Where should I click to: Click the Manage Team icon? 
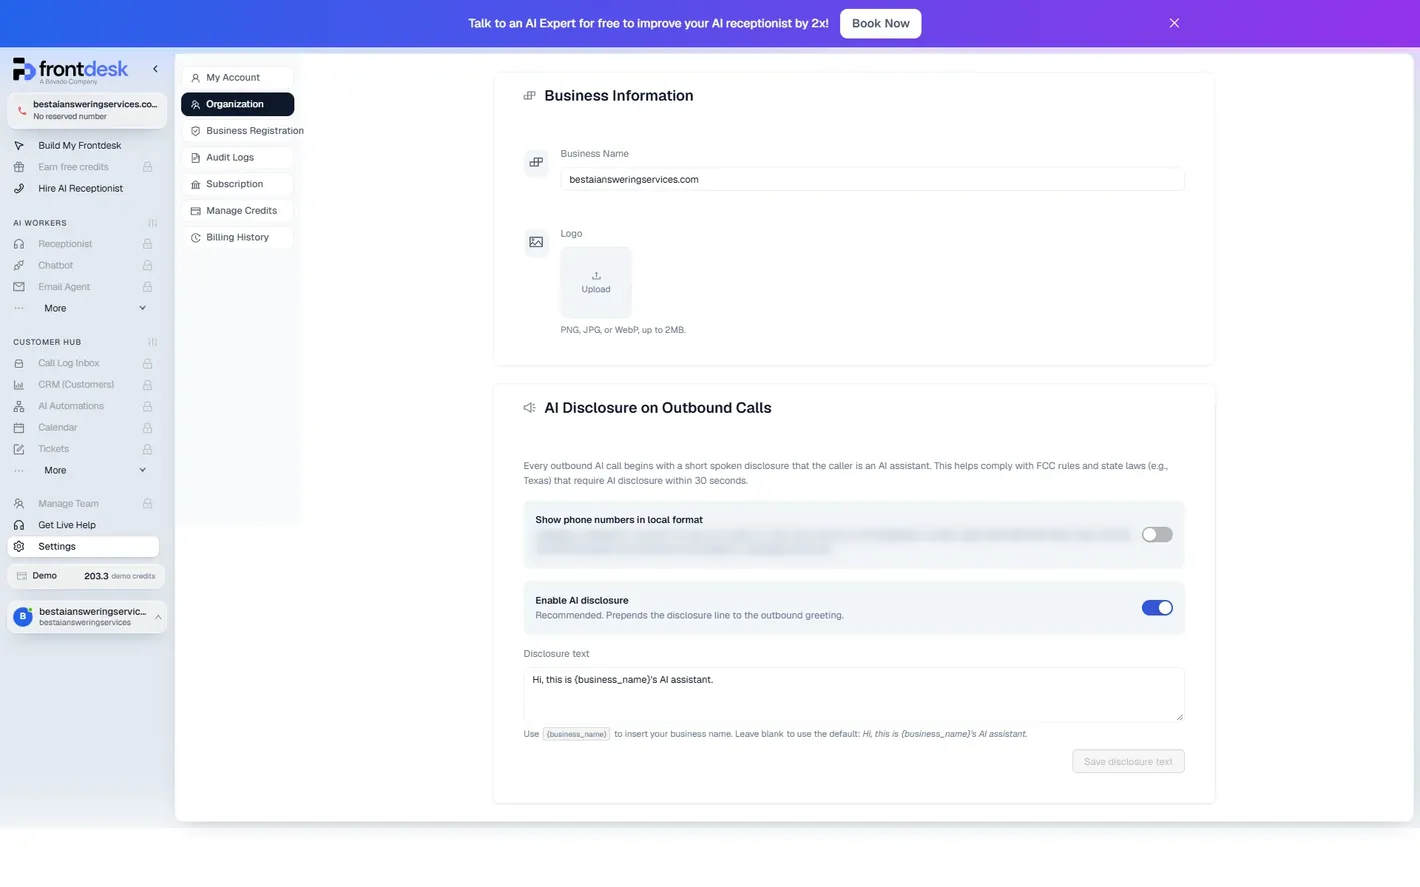[19, 504]
